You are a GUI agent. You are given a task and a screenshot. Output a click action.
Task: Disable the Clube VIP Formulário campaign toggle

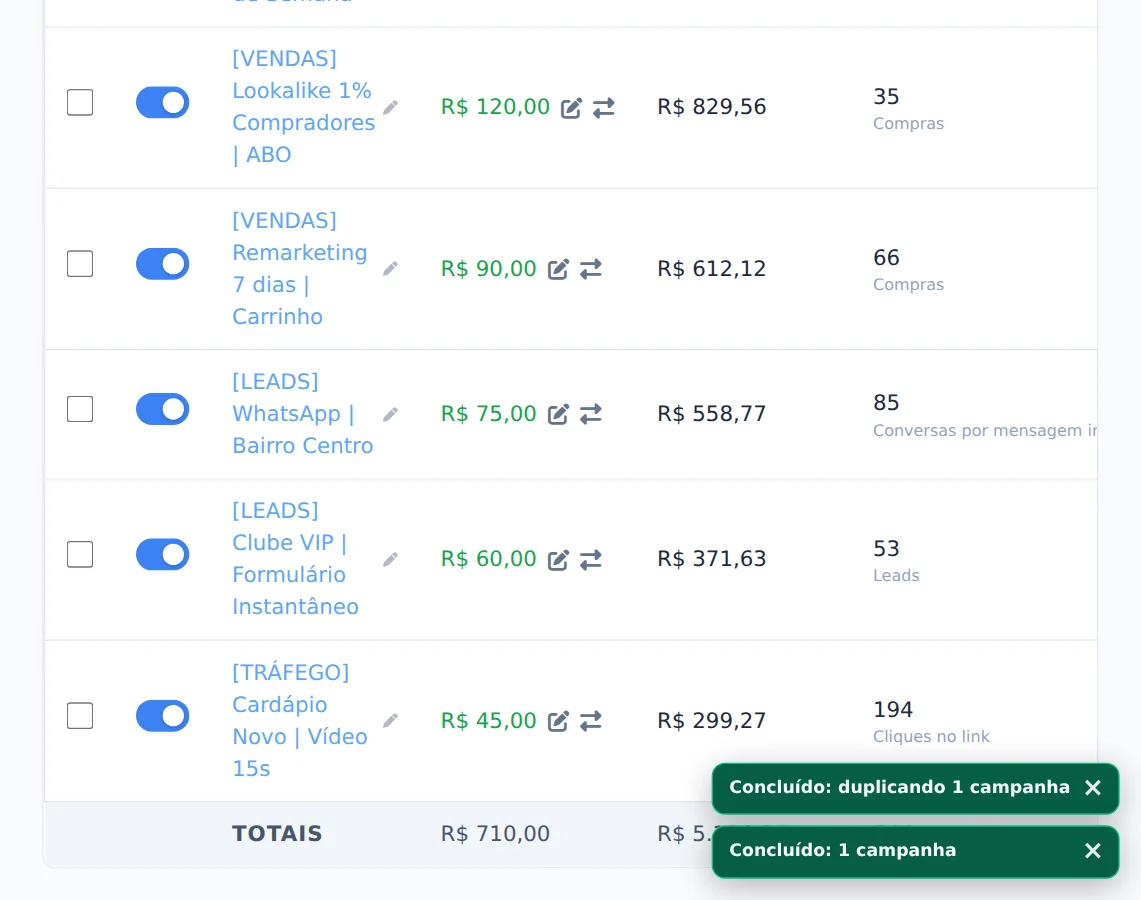click(x=162, y=554)
